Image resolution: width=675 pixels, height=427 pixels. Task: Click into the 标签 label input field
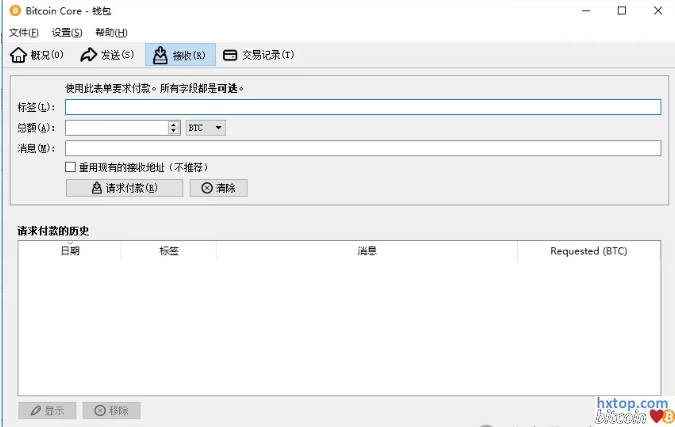click(x=362, y=107)
